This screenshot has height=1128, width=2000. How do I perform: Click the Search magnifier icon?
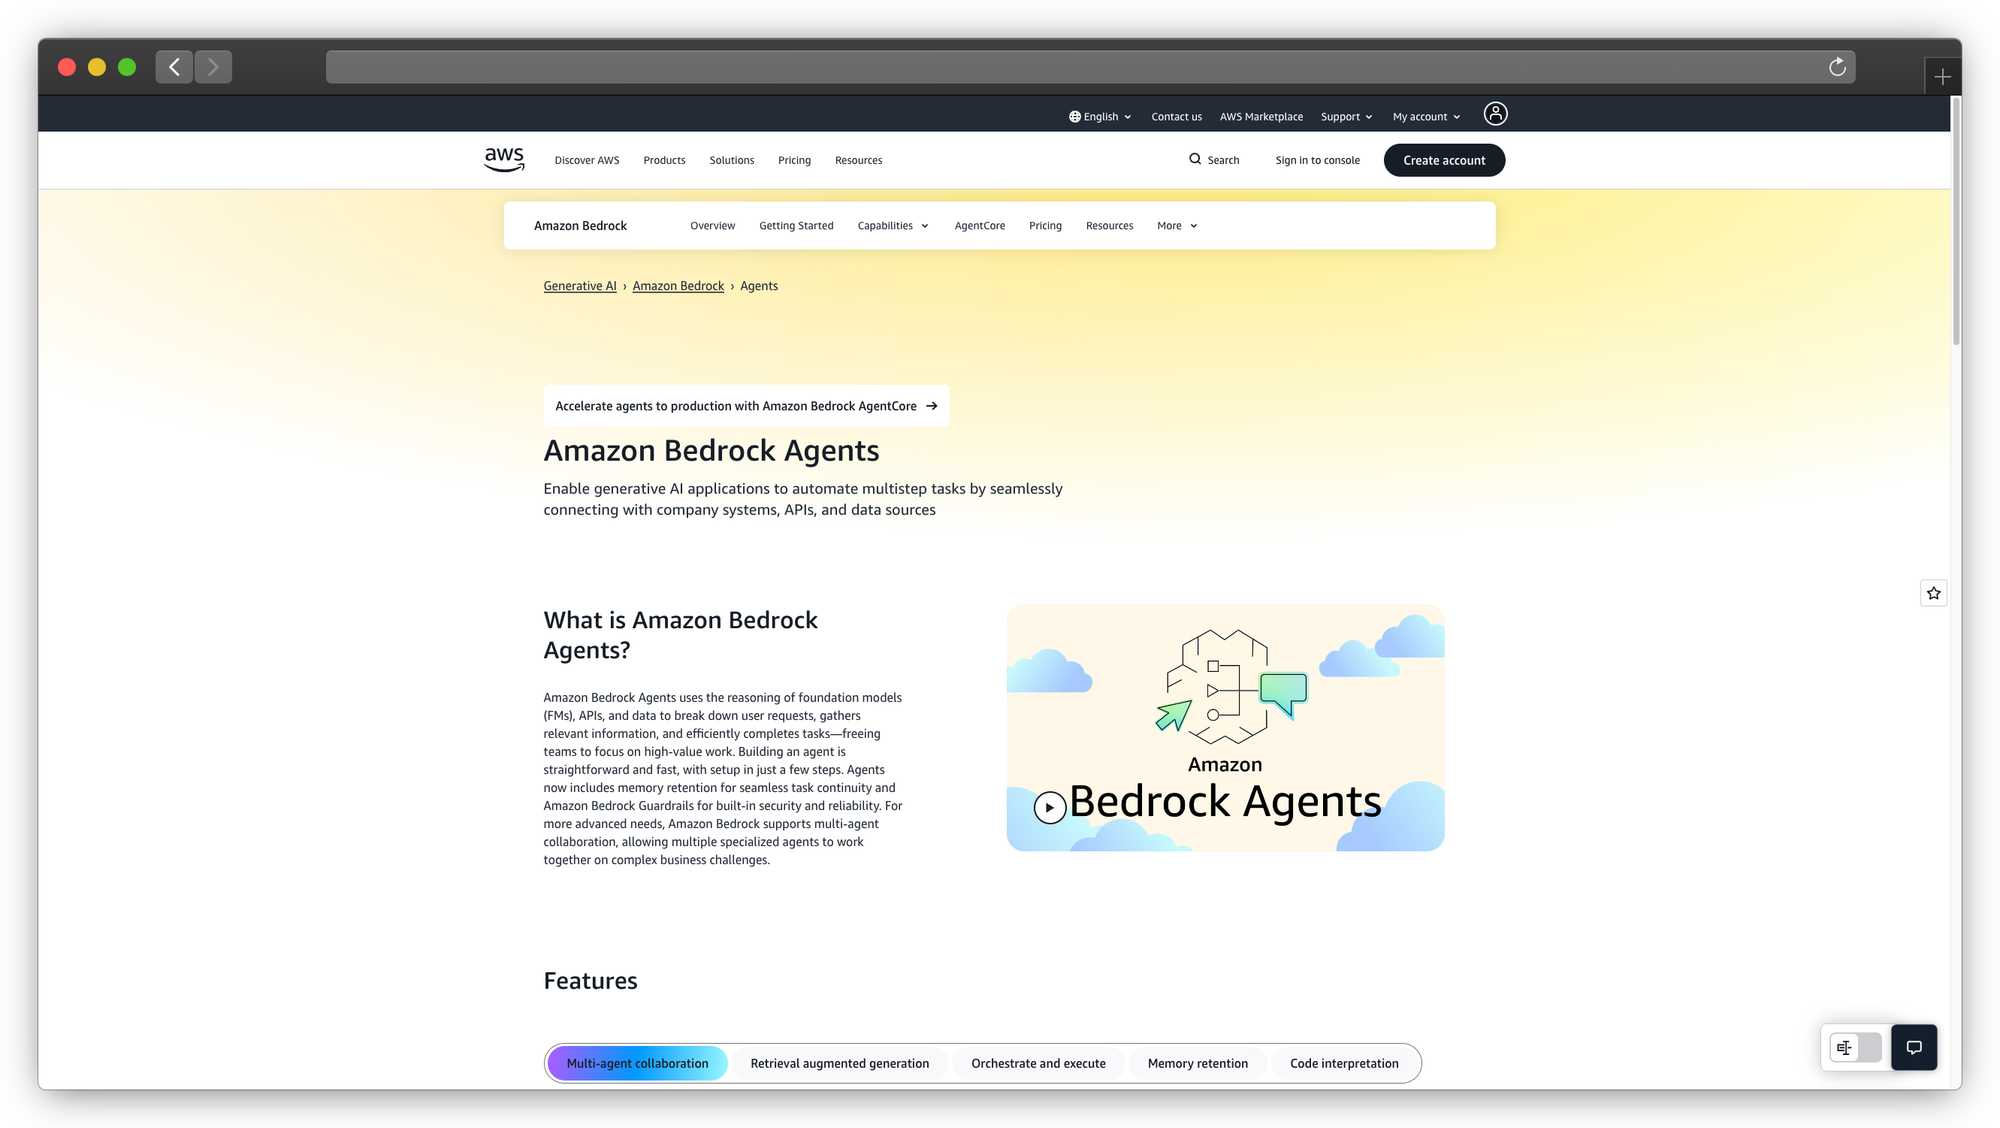(1195, 159)
